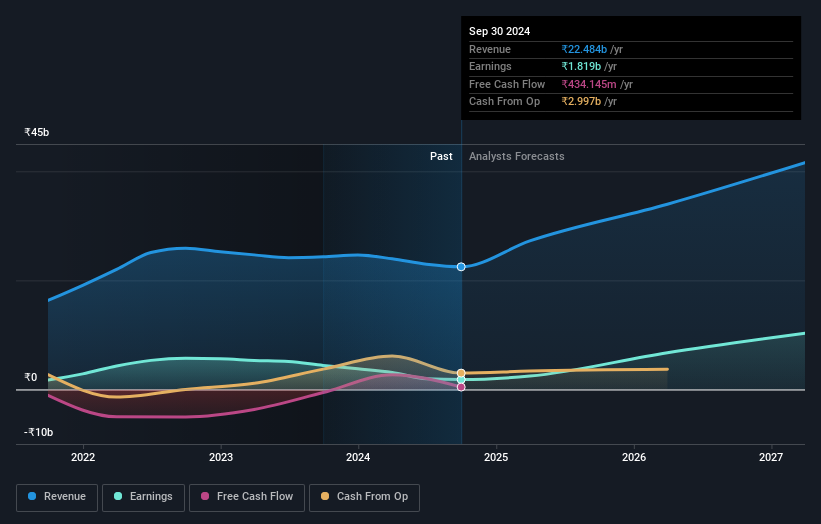Click the 2026 x-axis label

[x=634, y=458]
